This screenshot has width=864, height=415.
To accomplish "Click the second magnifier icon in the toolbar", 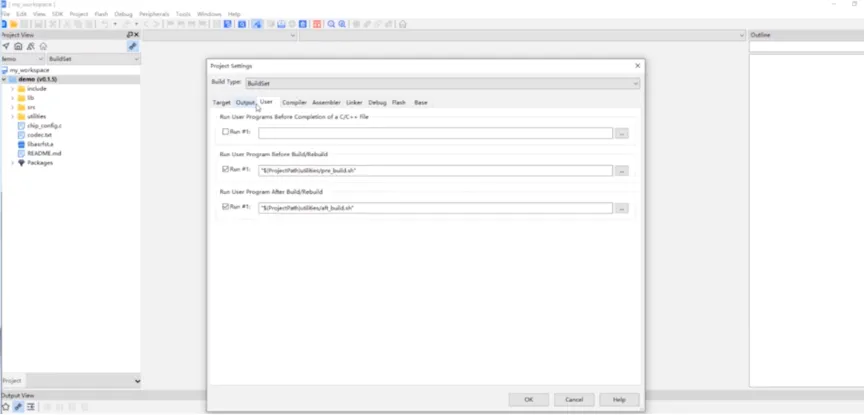I will click(x=342, y=24).
